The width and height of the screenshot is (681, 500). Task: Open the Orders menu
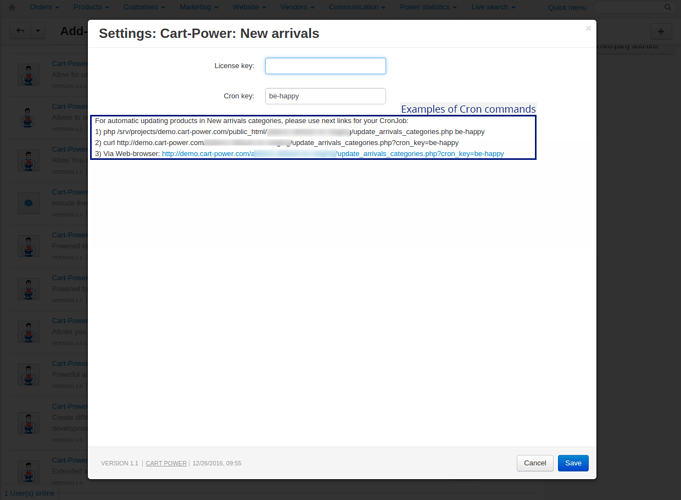click(x=44, y=7)
